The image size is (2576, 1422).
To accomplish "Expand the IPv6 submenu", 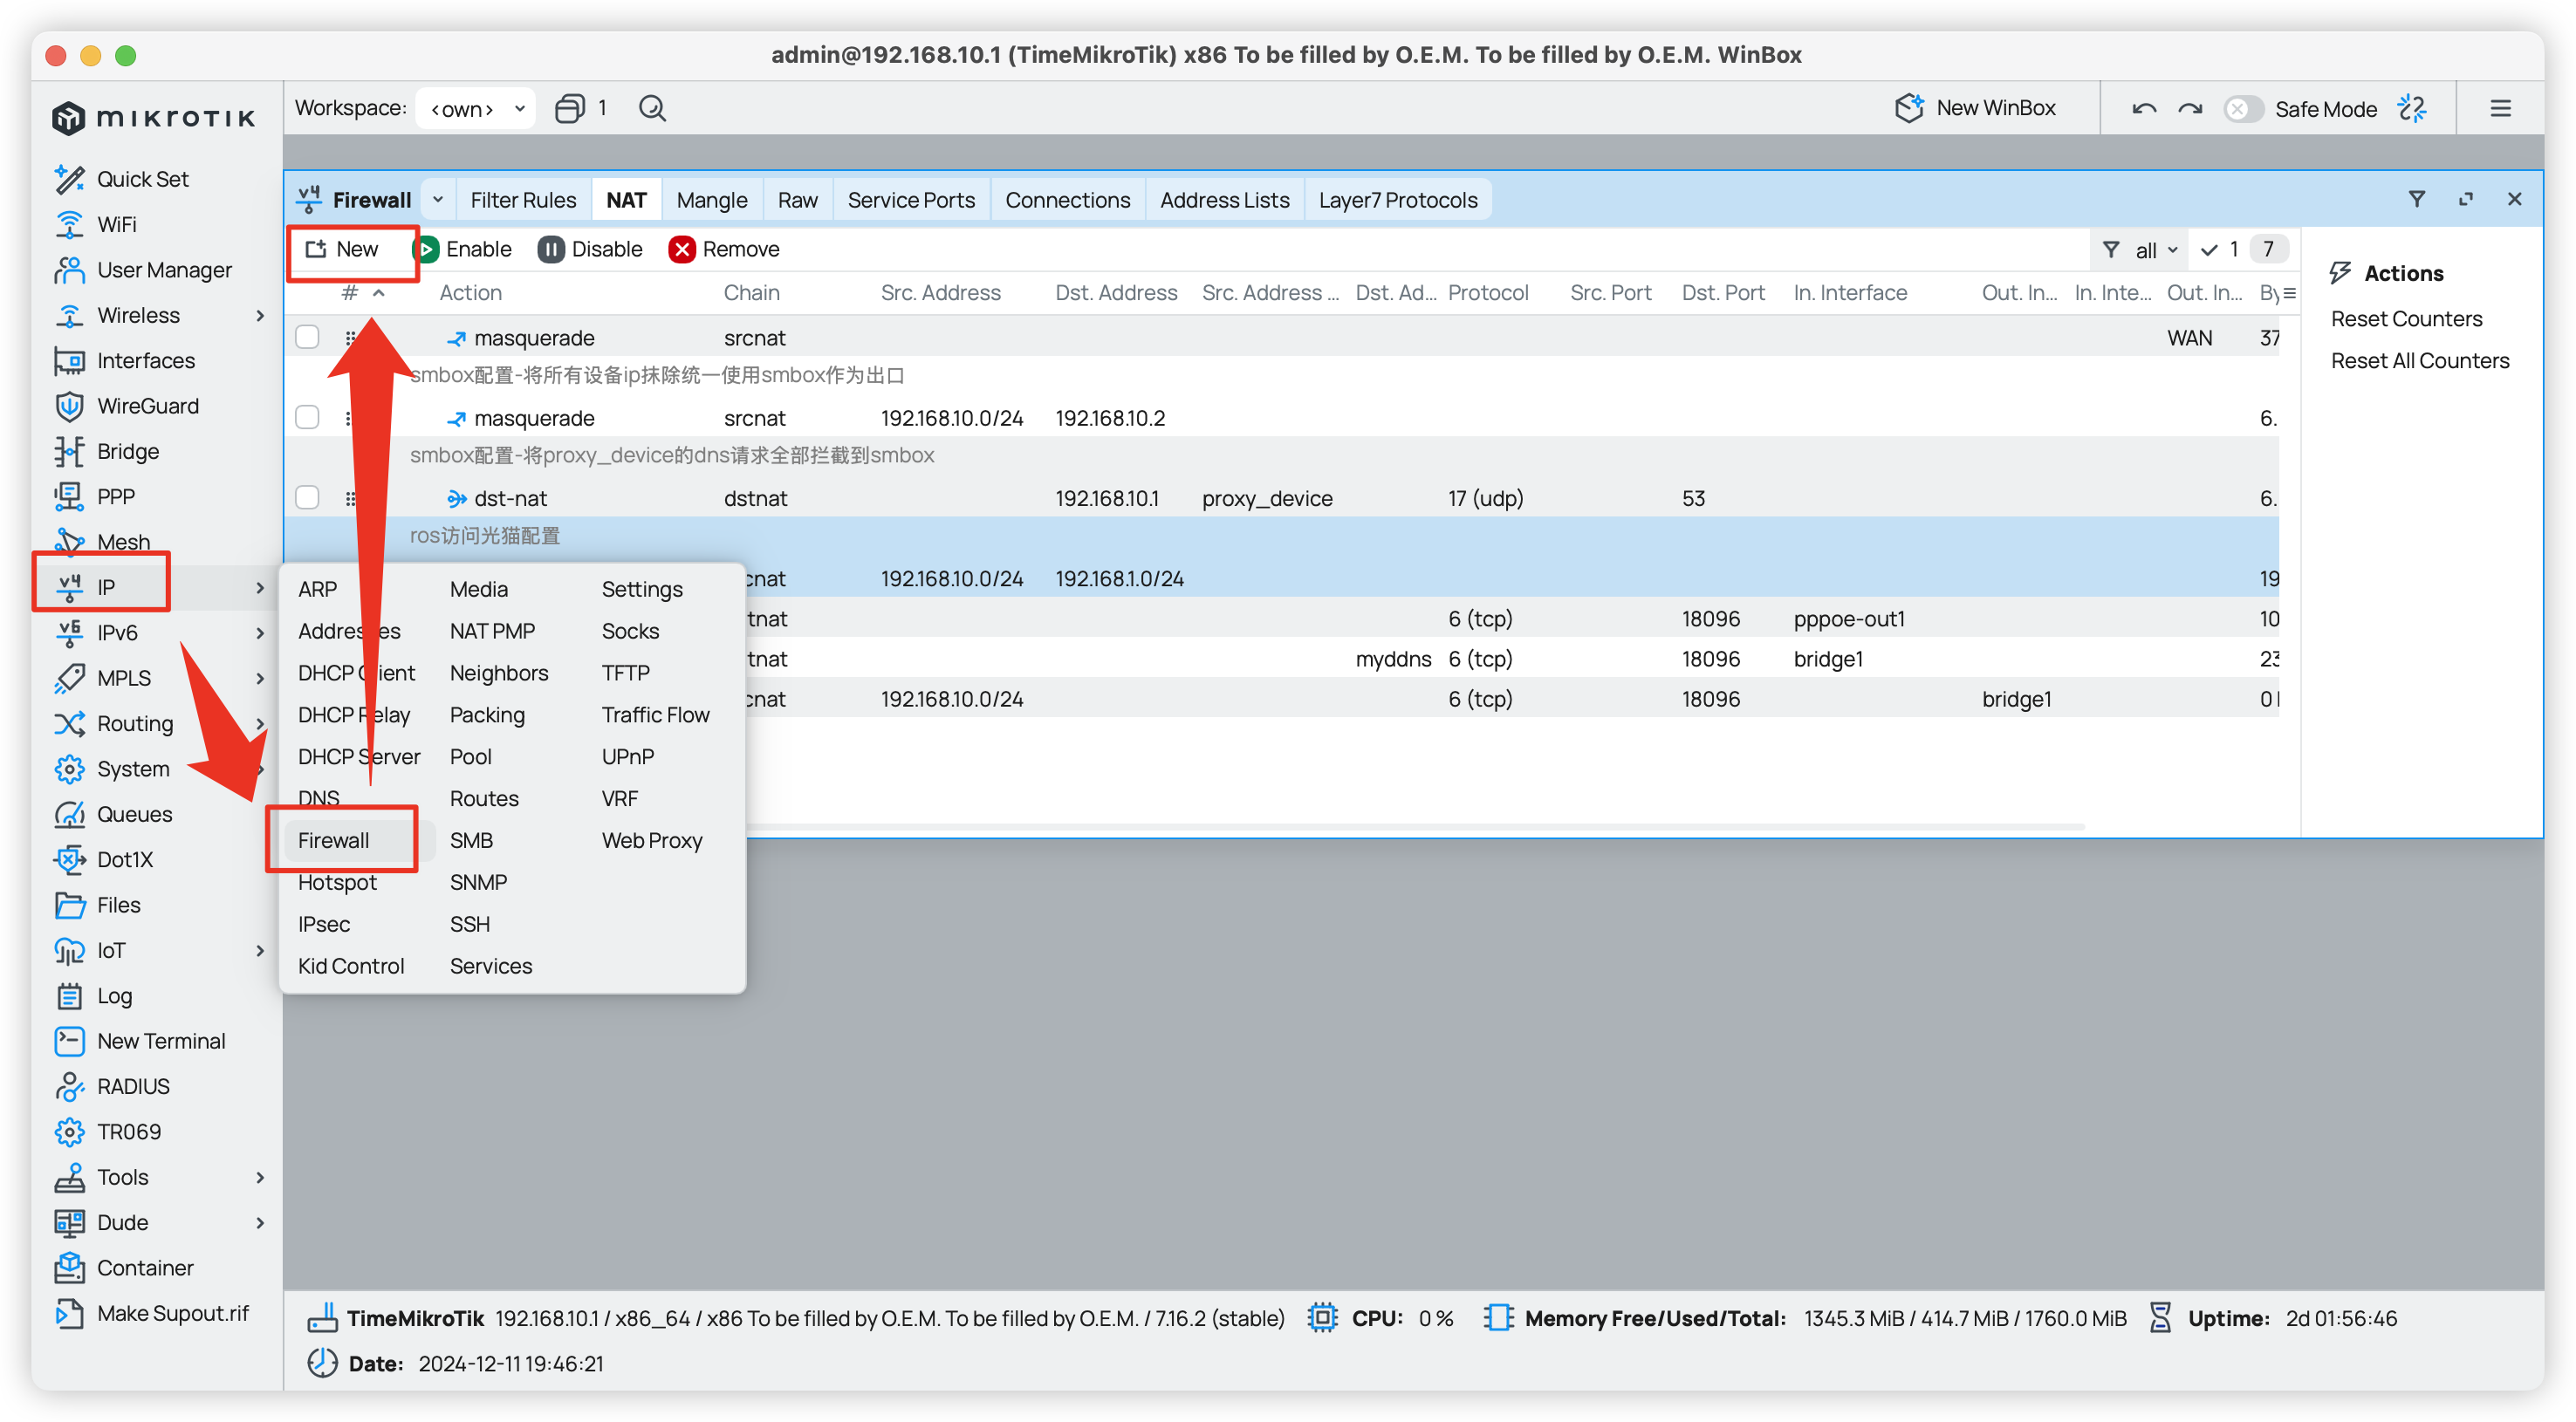I will click(x=260, y=633).
